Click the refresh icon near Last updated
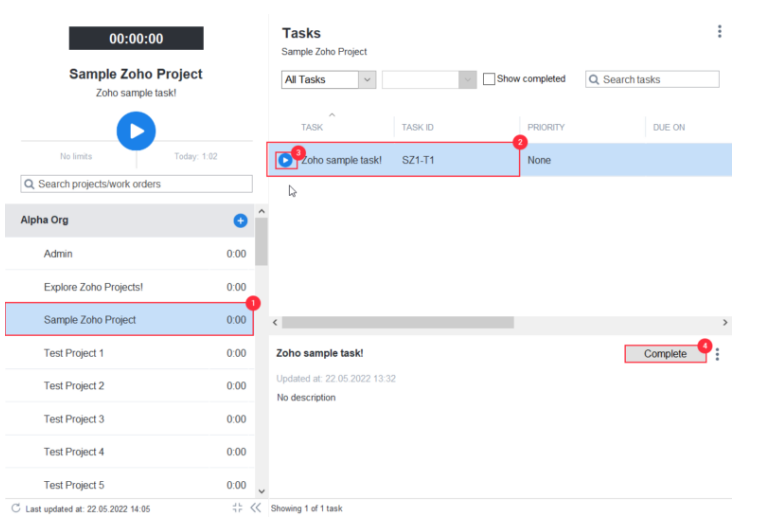 (15, 508)
